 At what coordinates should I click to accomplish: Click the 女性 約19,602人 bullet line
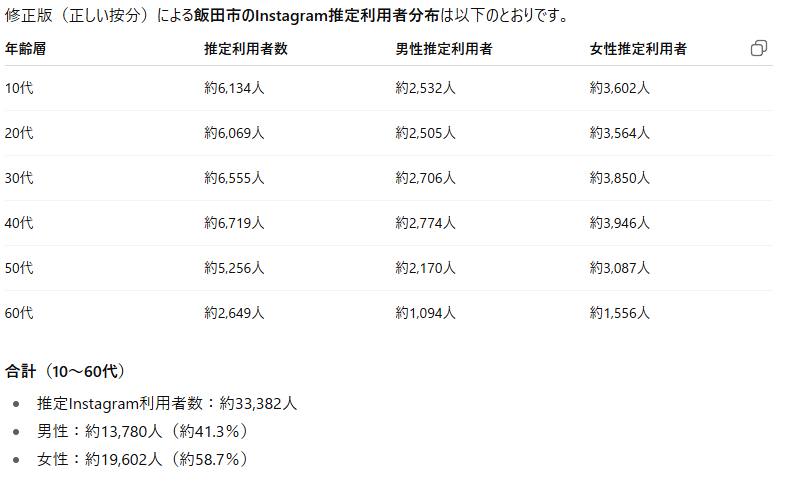tap(142, 460)
